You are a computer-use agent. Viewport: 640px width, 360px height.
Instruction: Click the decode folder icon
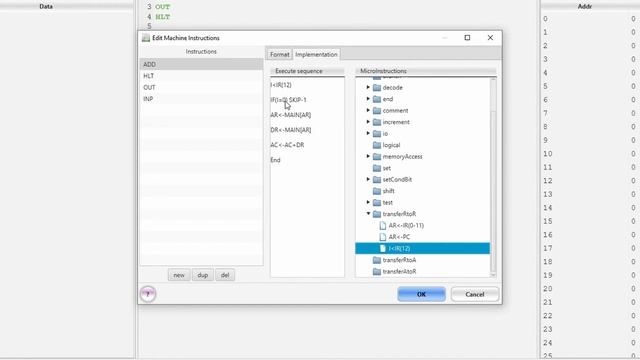tap(377, 88)
